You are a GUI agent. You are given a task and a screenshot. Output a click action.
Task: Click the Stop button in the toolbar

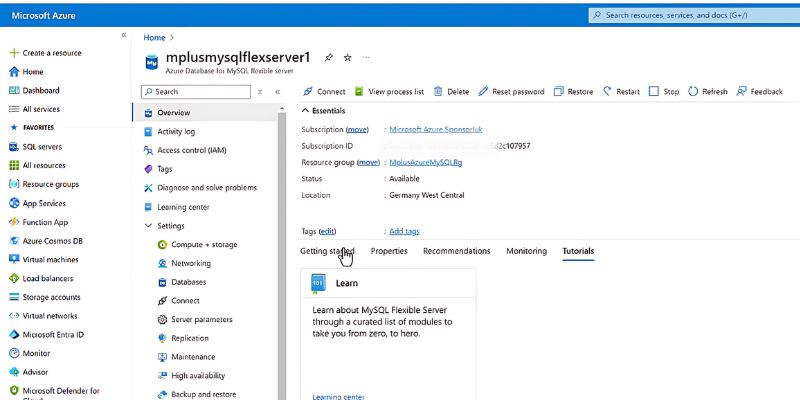[664, 92]
